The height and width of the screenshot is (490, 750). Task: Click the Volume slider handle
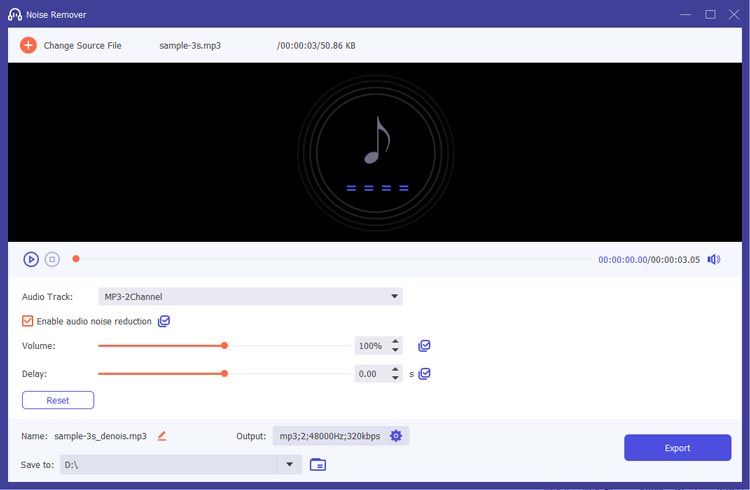224,345
